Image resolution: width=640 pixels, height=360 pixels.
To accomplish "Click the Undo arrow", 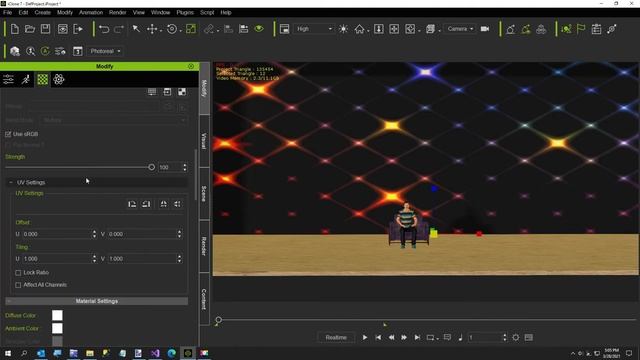I will (104, 29).
